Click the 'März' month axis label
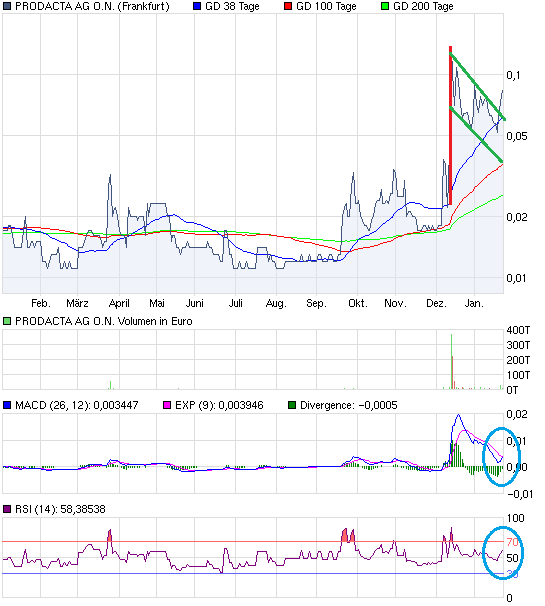The image size is (545, 606). tap(77, 303)
